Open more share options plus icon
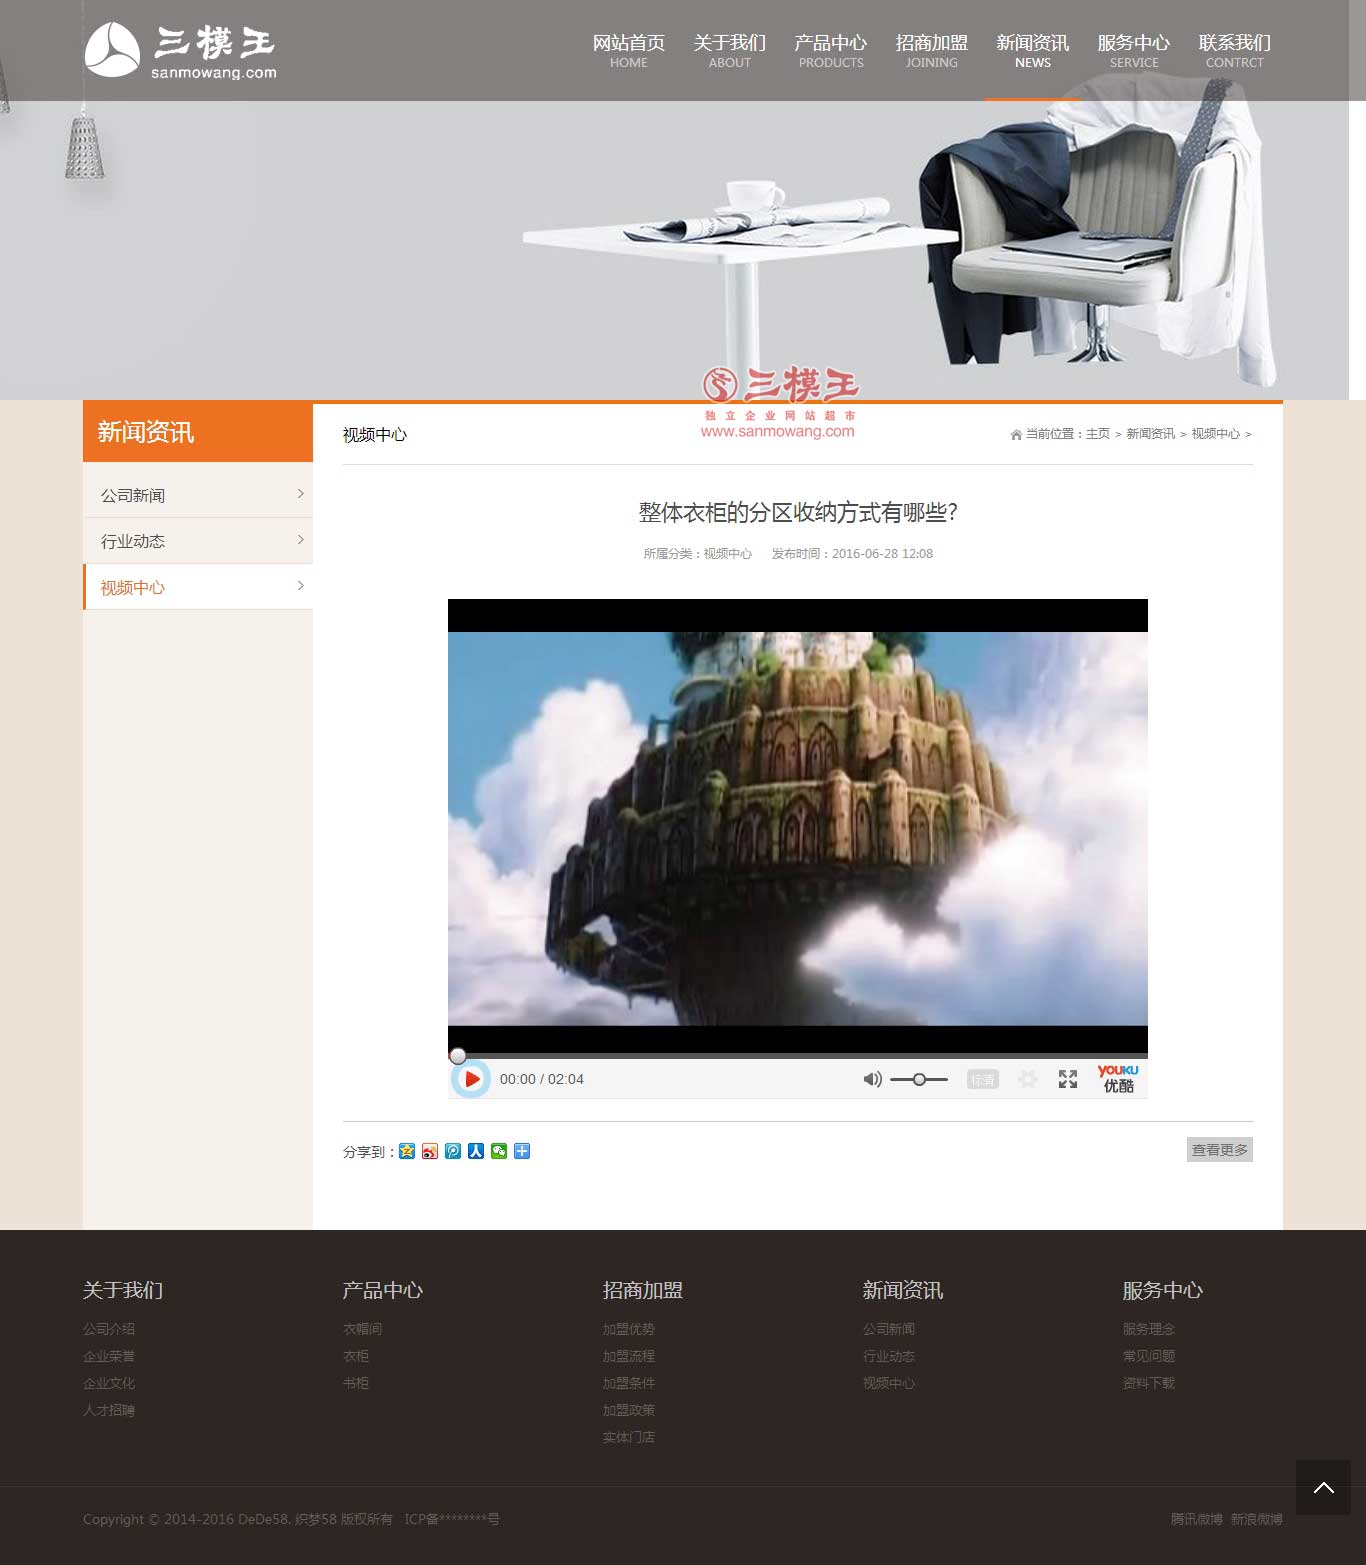 click(522, 1151)
